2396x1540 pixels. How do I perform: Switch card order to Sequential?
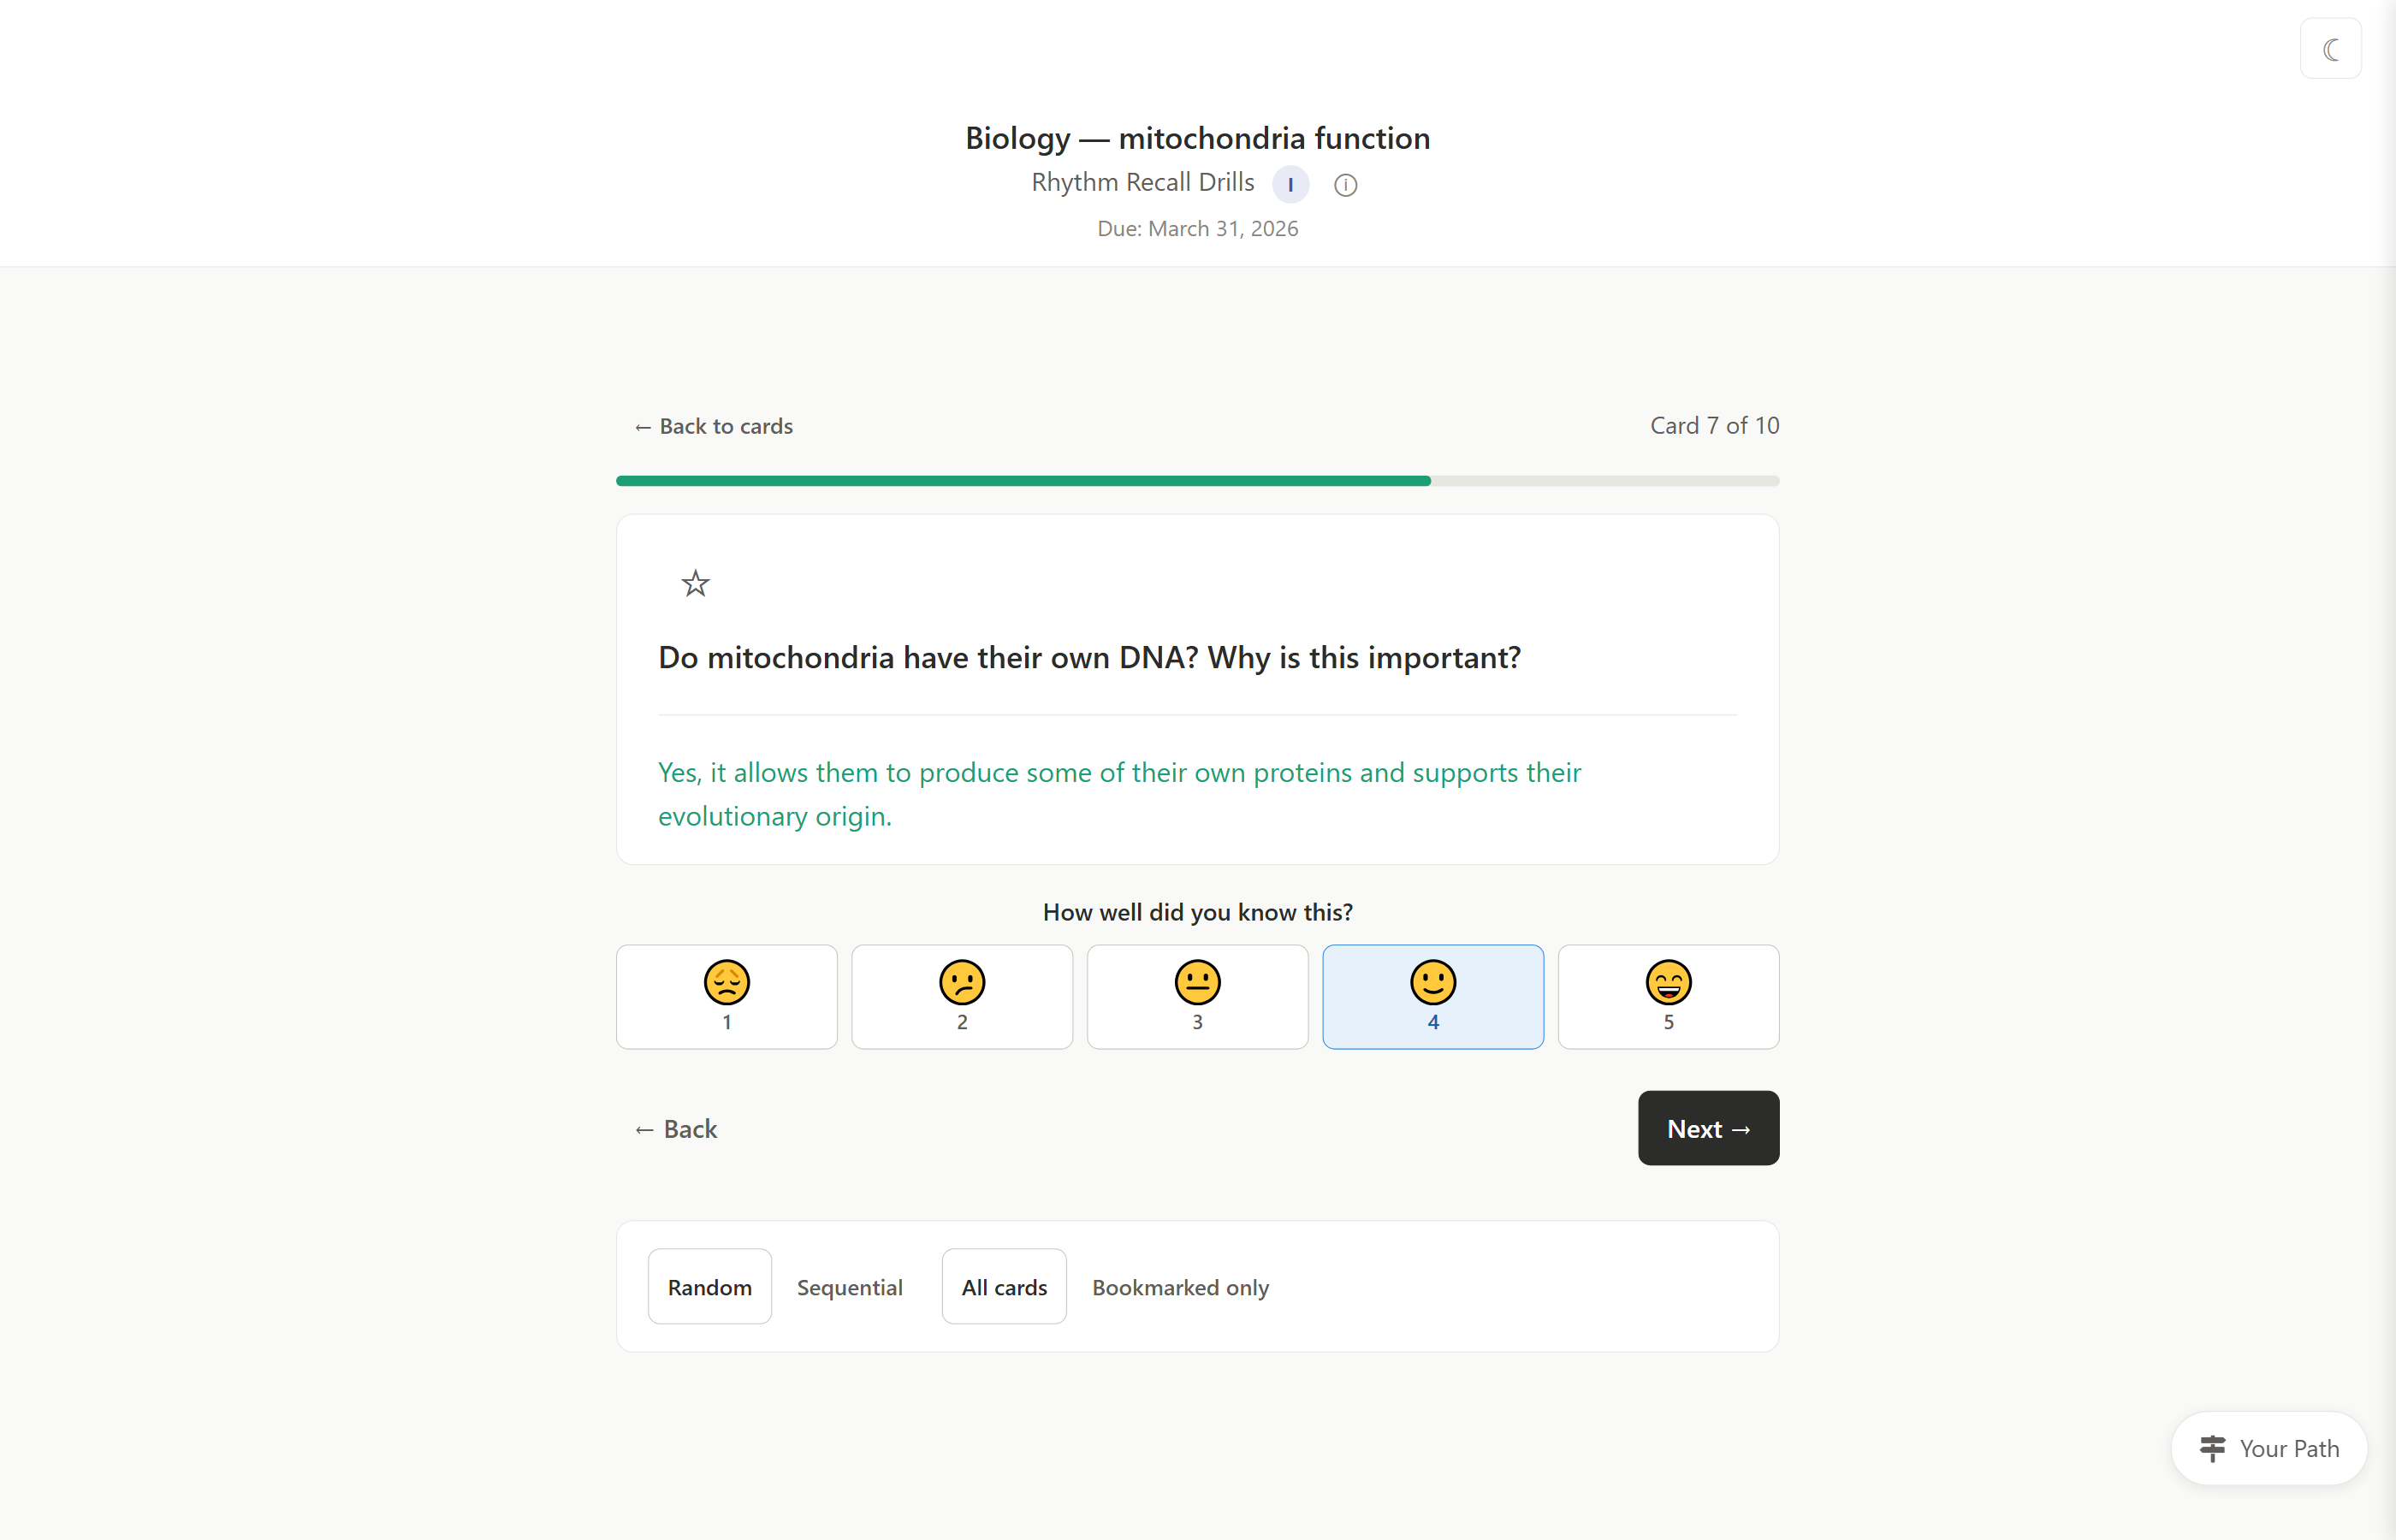[850, 1287]
